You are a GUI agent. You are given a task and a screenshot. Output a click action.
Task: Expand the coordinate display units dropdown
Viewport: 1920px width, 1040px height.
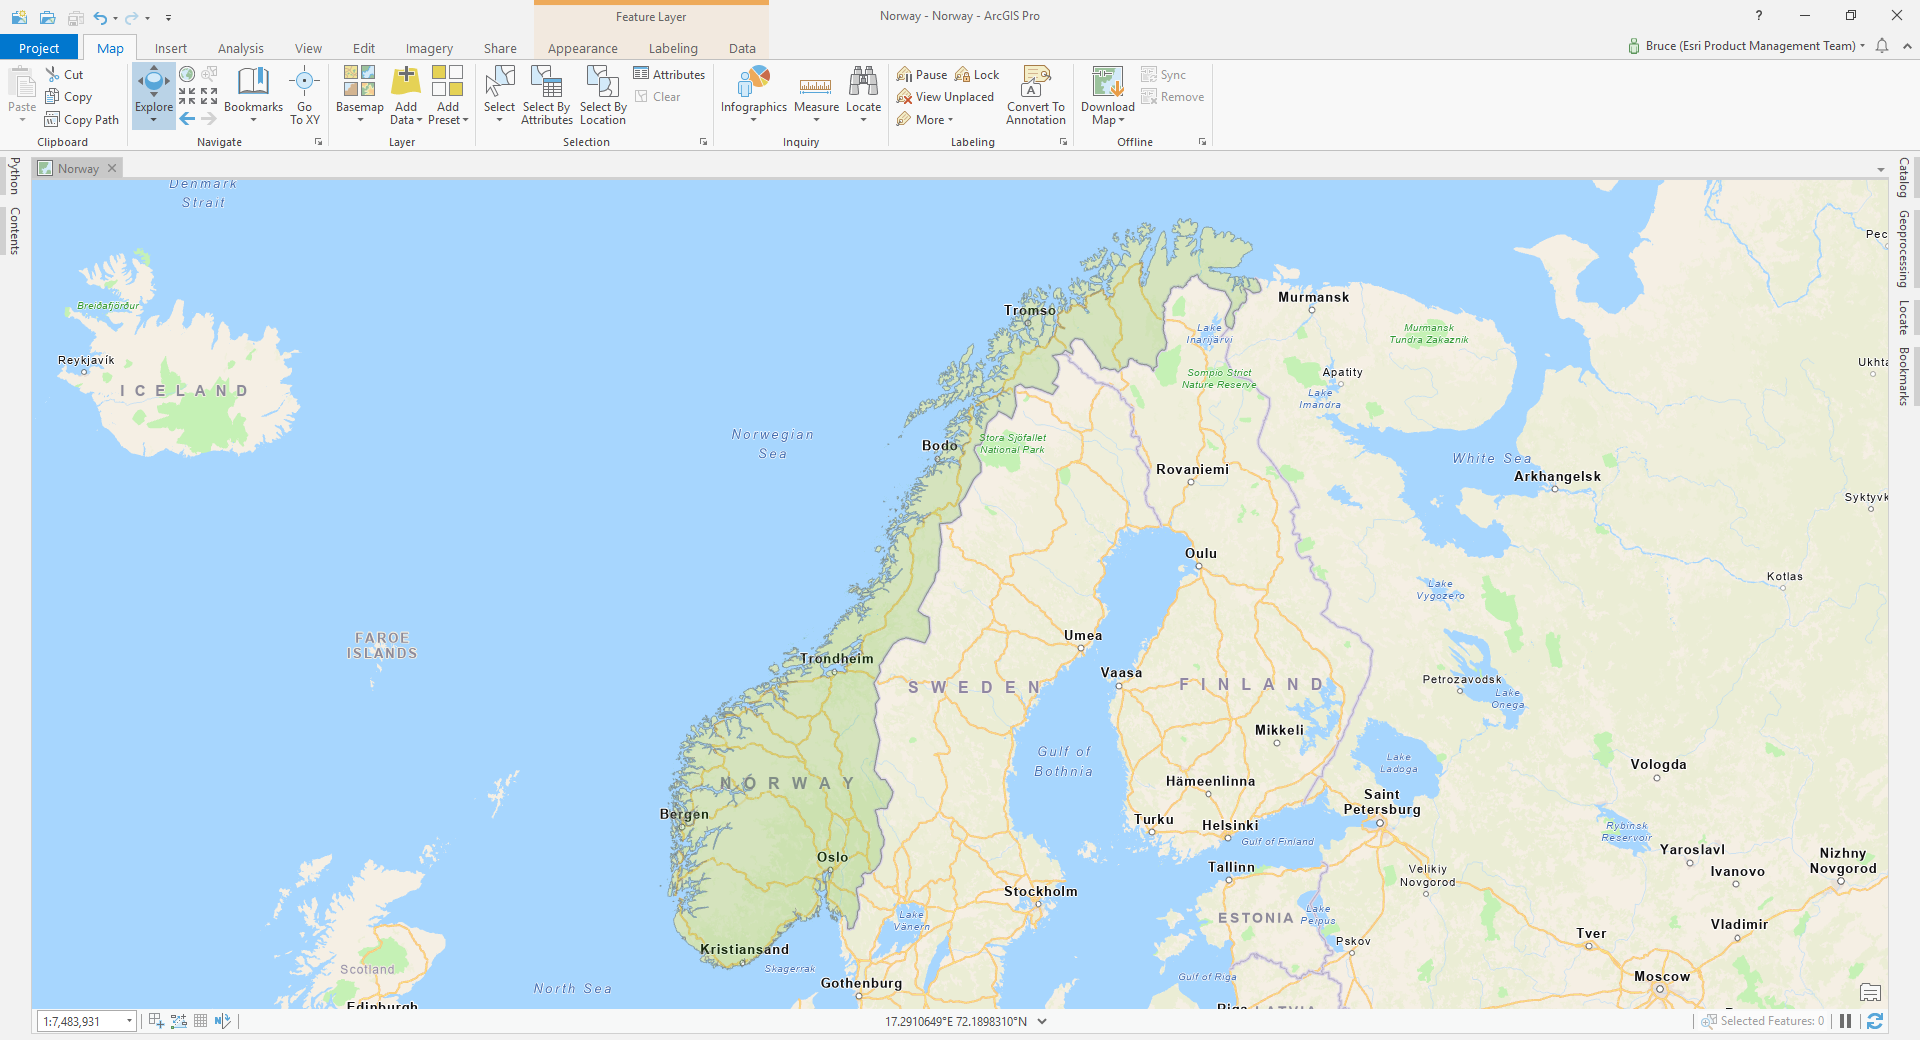[1043, 1021]
